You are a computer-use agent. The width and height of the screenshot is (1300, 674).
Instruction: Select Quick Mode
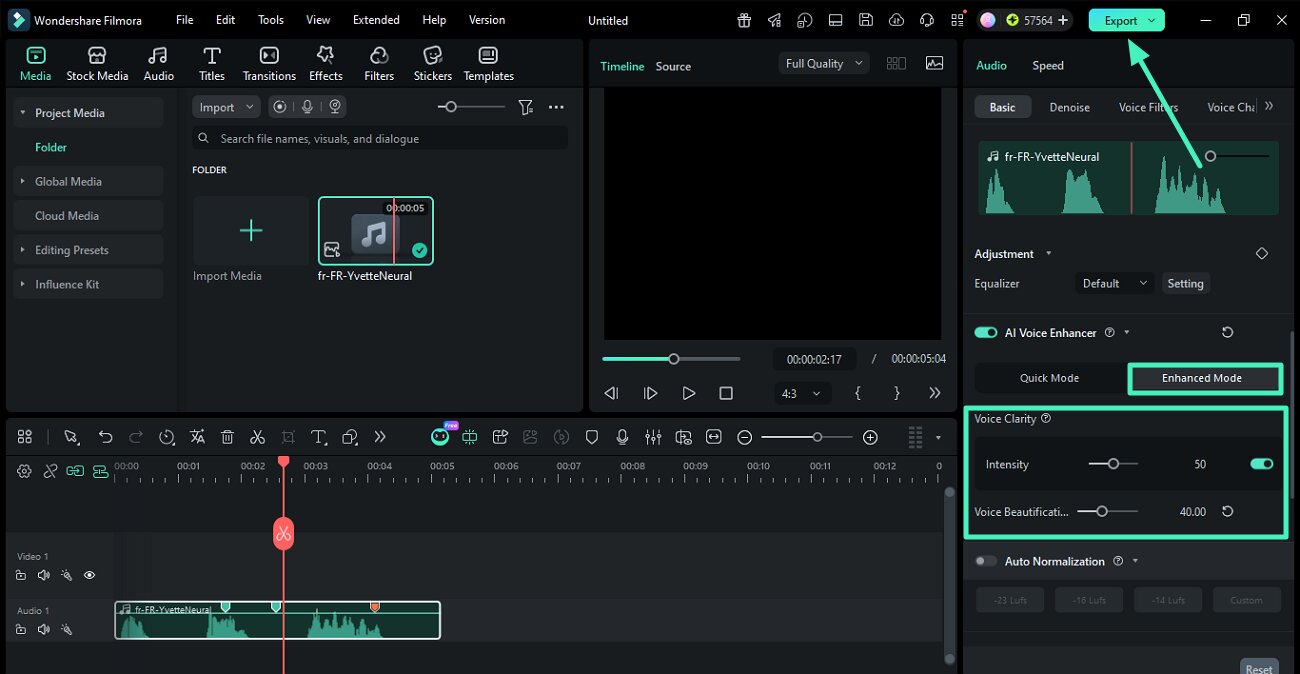pos(1049,378)
